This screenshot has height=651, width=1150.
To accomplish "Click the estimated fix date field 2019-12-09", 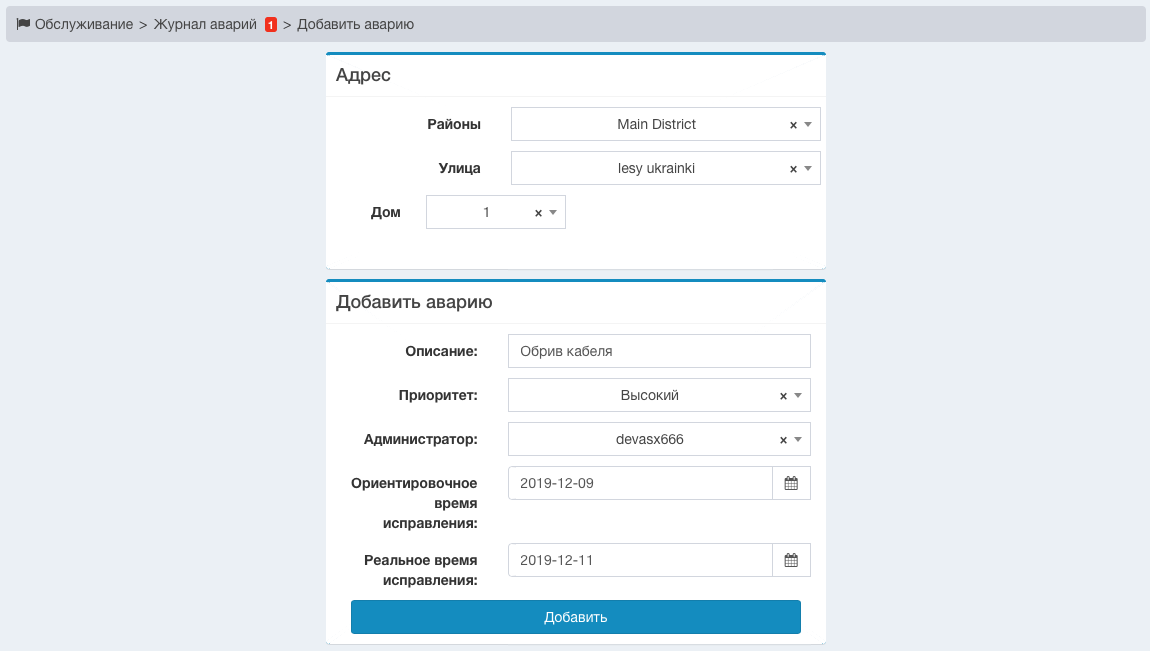I will click(640, 483).
